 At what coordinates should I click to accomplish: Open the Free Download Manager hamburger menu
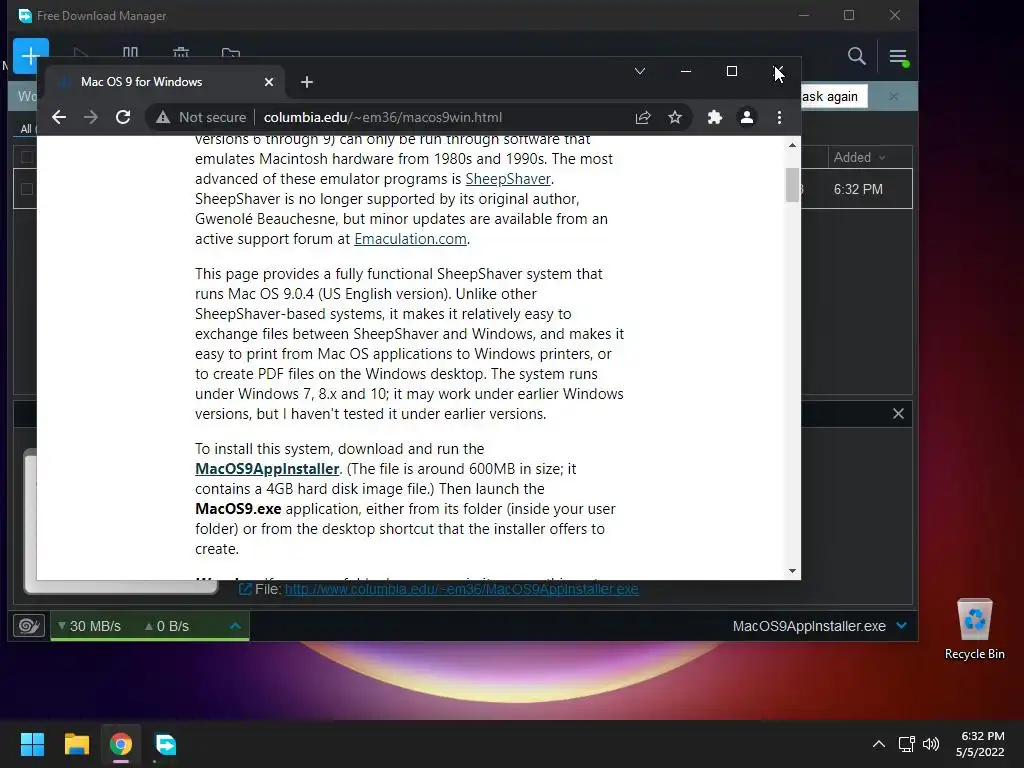[898, 57]
